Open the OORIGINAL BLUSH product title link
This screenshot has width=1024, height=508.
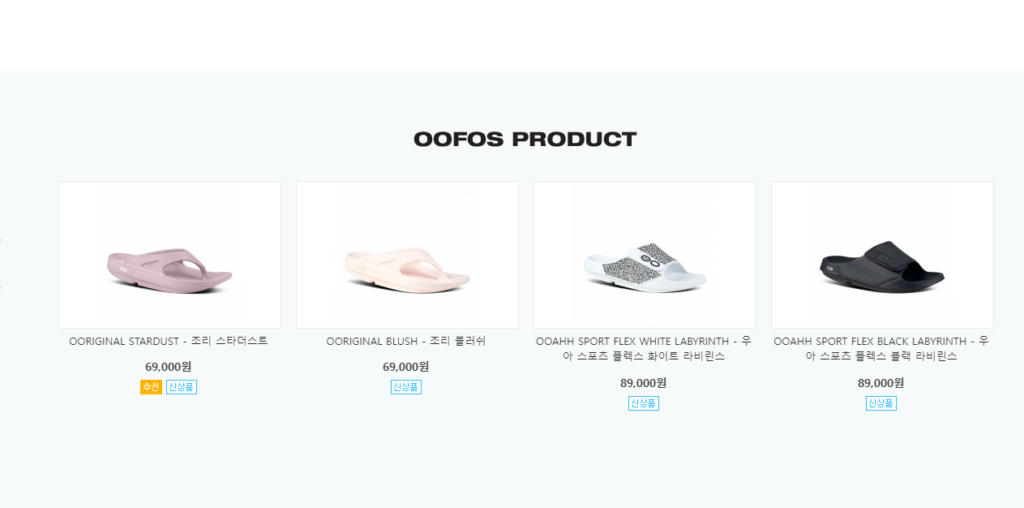406,341
